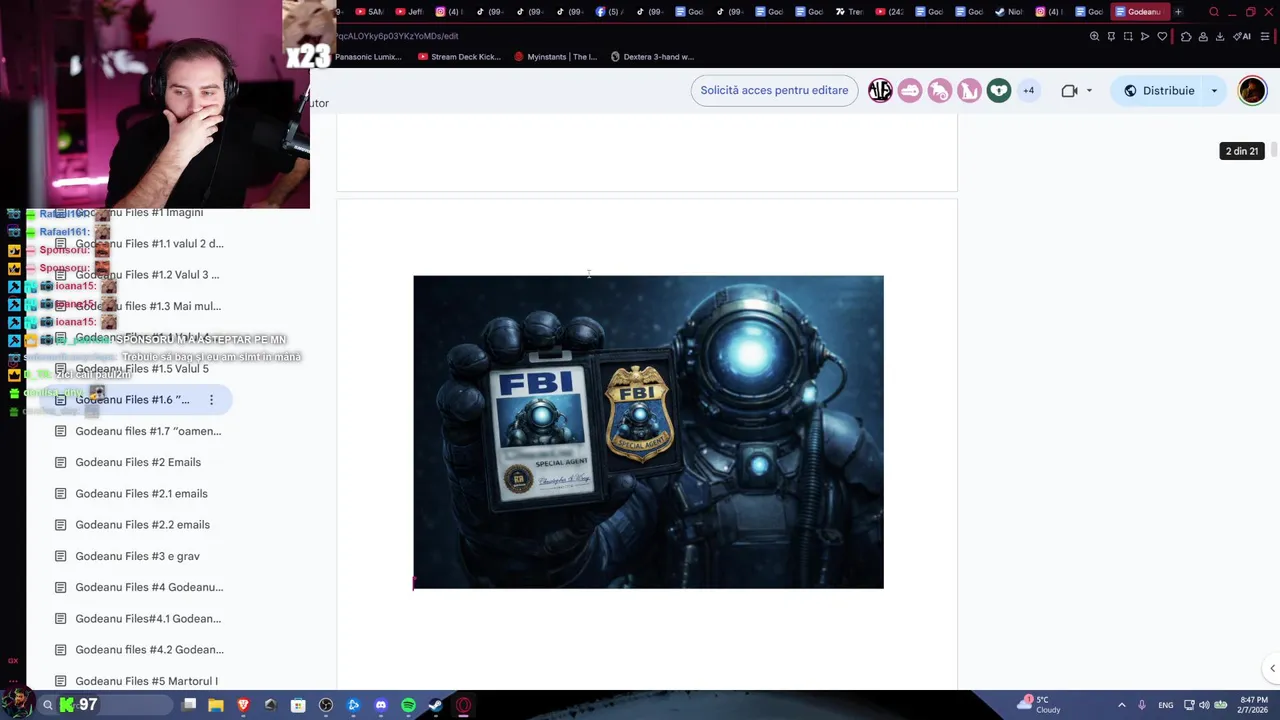Open Brave browser from the taskbar
Image resolution: width=1280 pixels, height=720 pixels.
click(243, 705)
